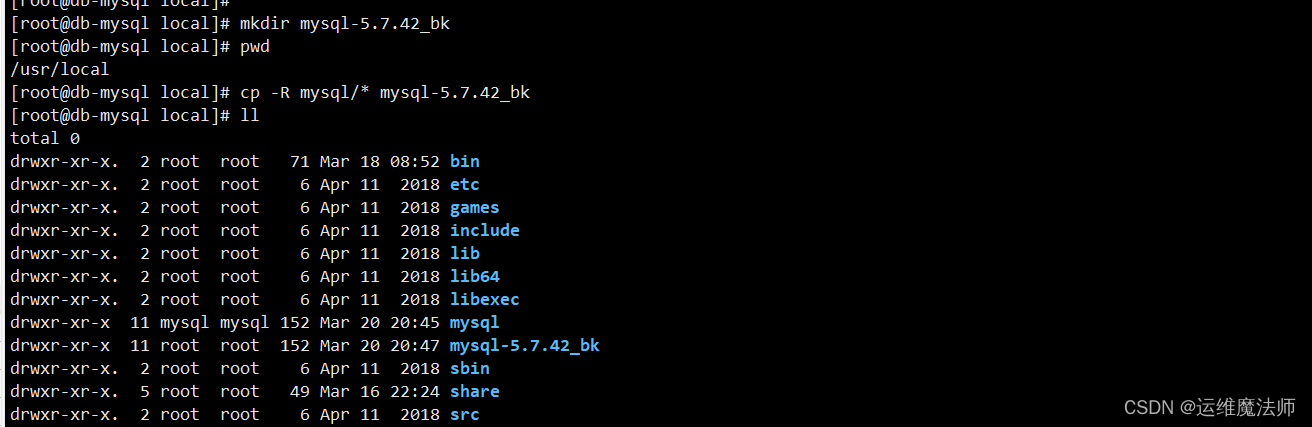Click the 'Mar 16 22:24' timestamp
The height and width of the screenshot is (427, 1312).
click(379, 391)
